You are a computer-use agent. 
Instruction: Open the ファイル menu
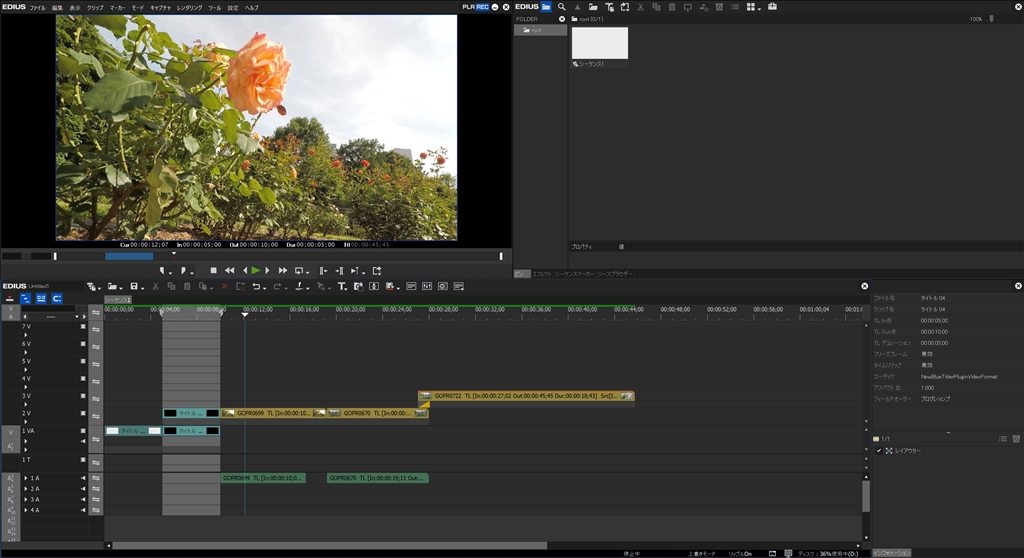coord(38,7)
